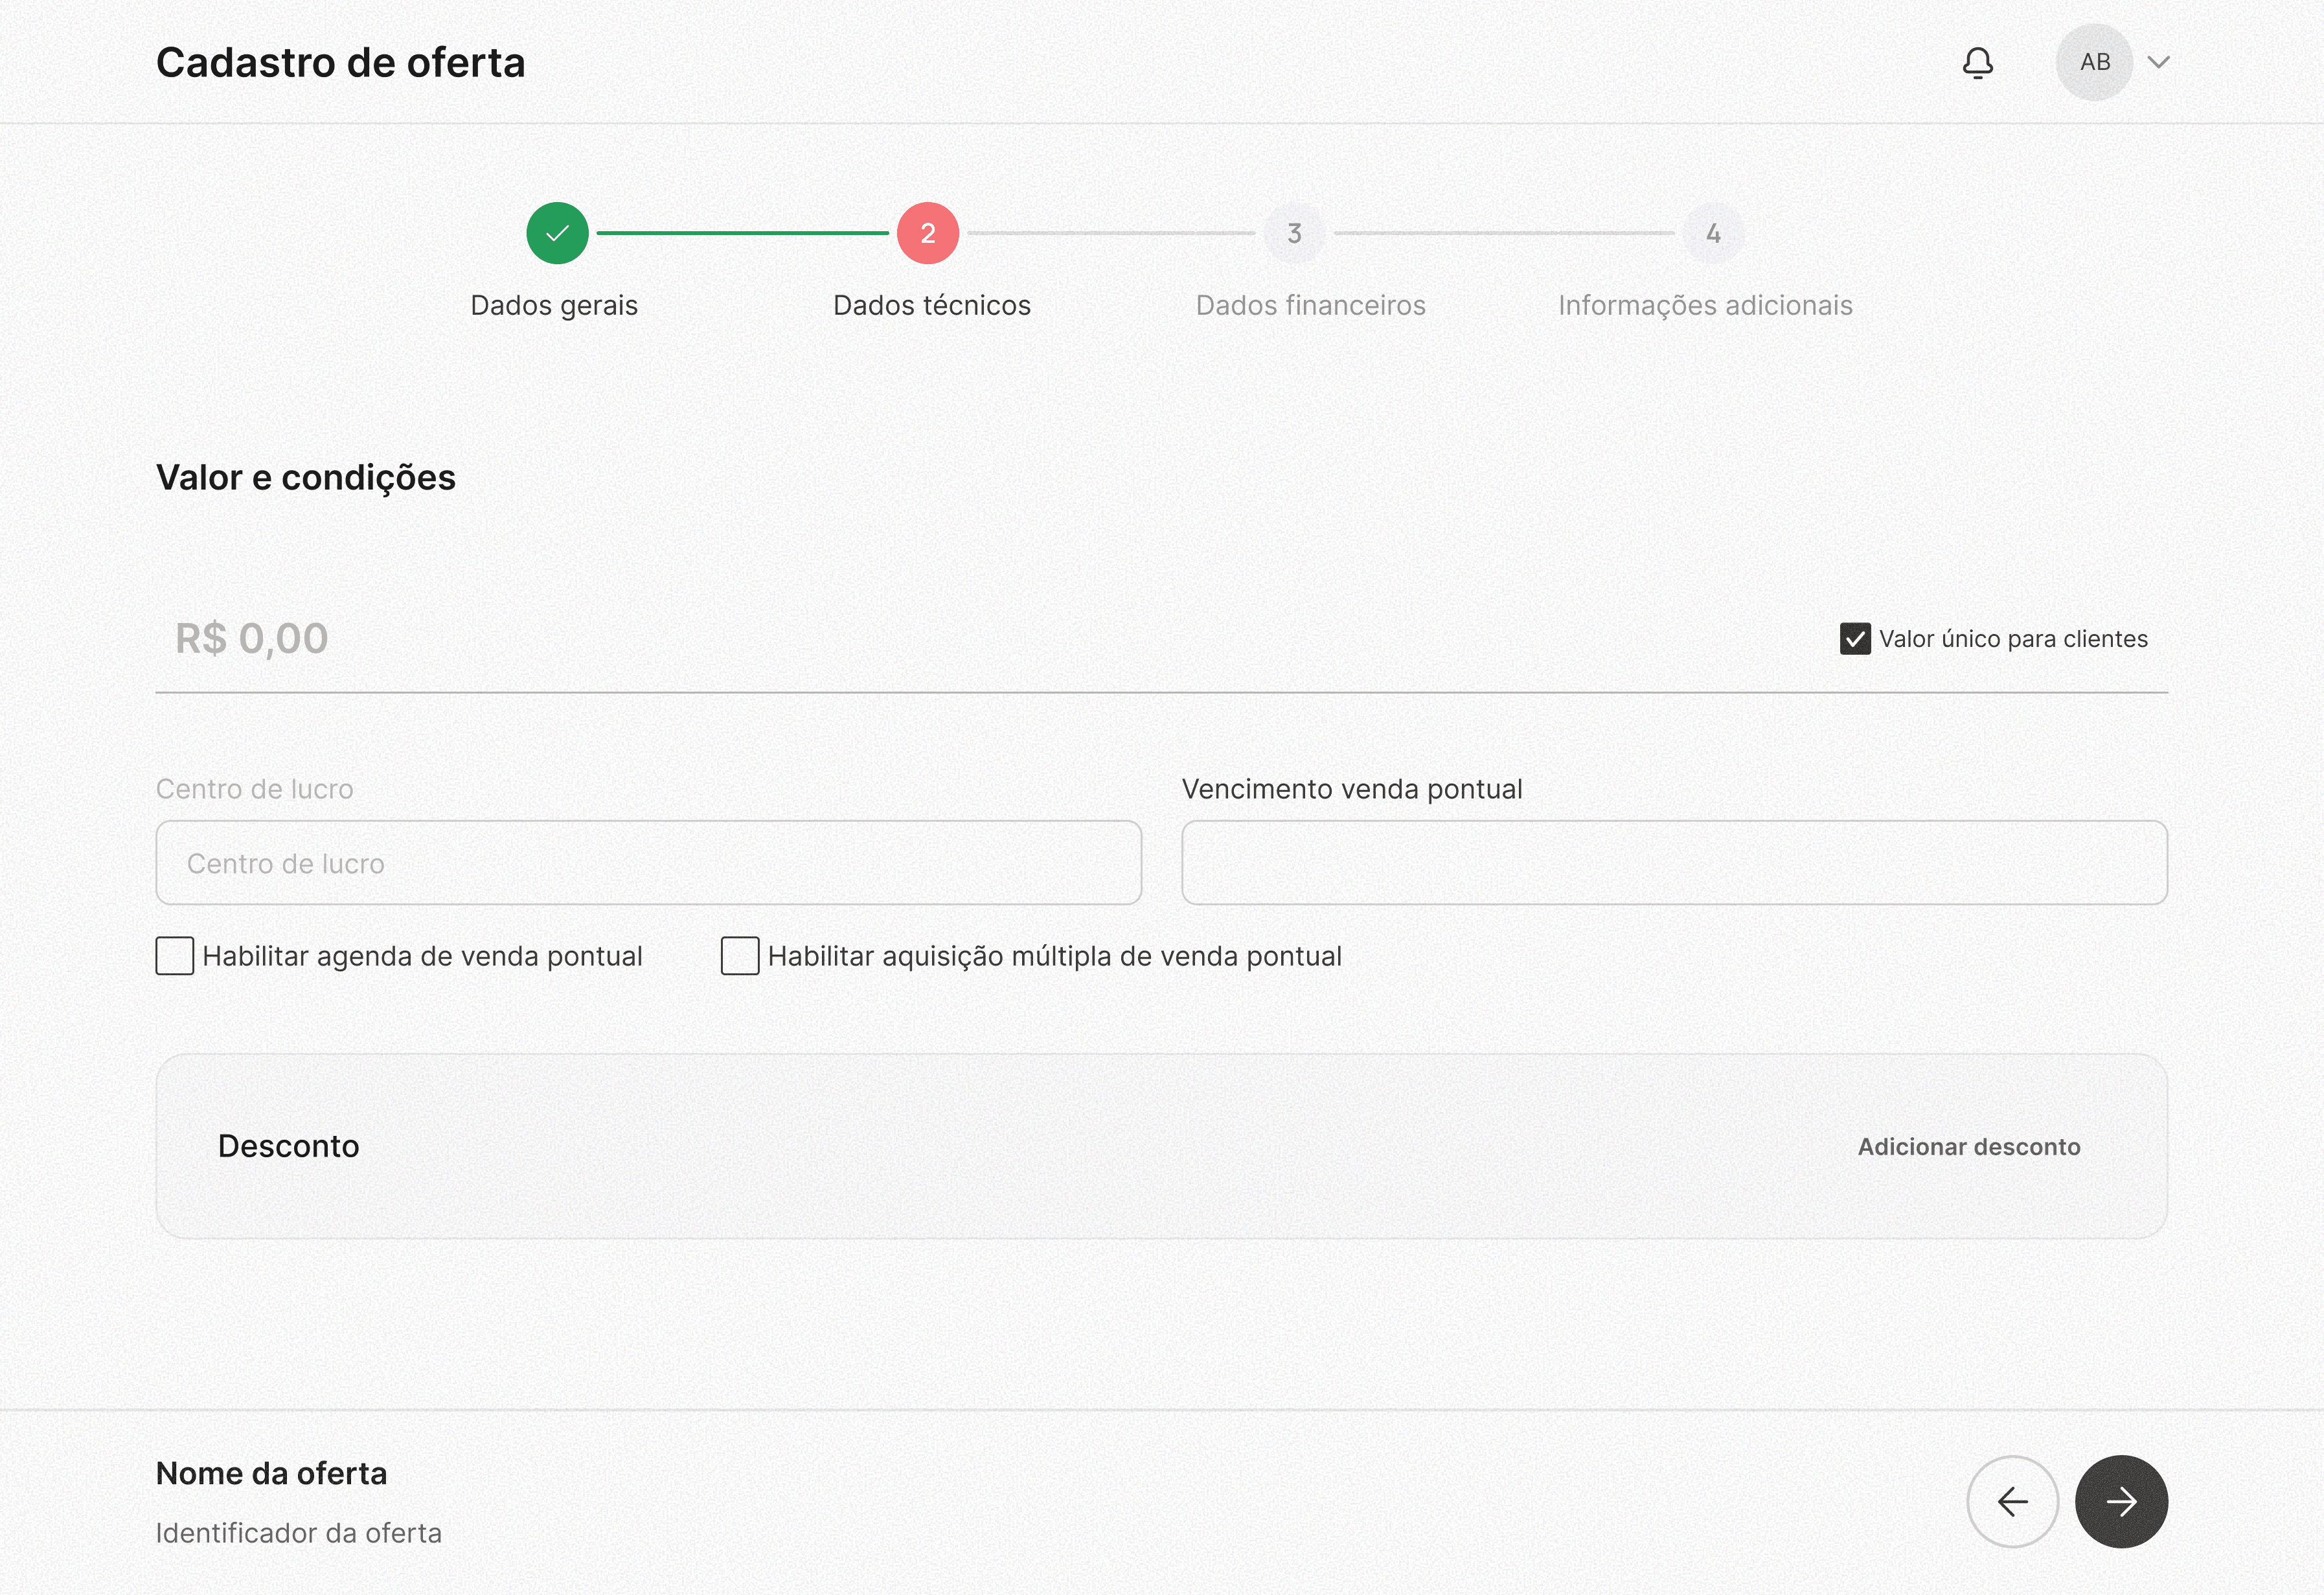
Task: Click step 4 circle in stepper
Action: pos(1713,233)
